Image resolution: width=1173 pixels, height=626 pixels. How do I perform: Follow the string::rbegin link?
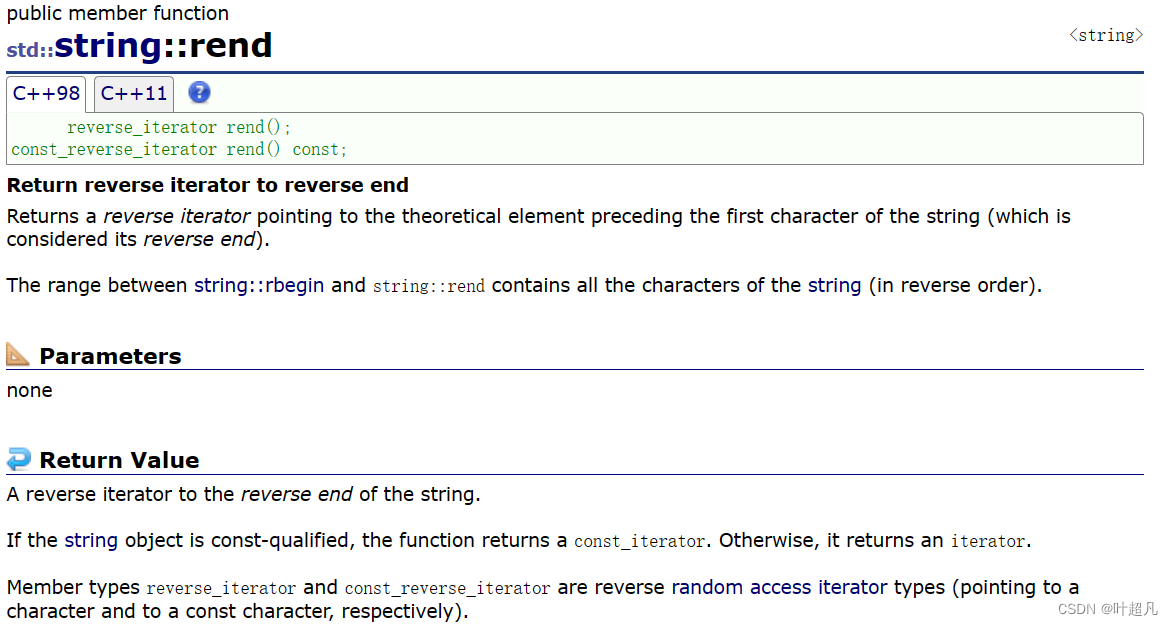(259, 285)
